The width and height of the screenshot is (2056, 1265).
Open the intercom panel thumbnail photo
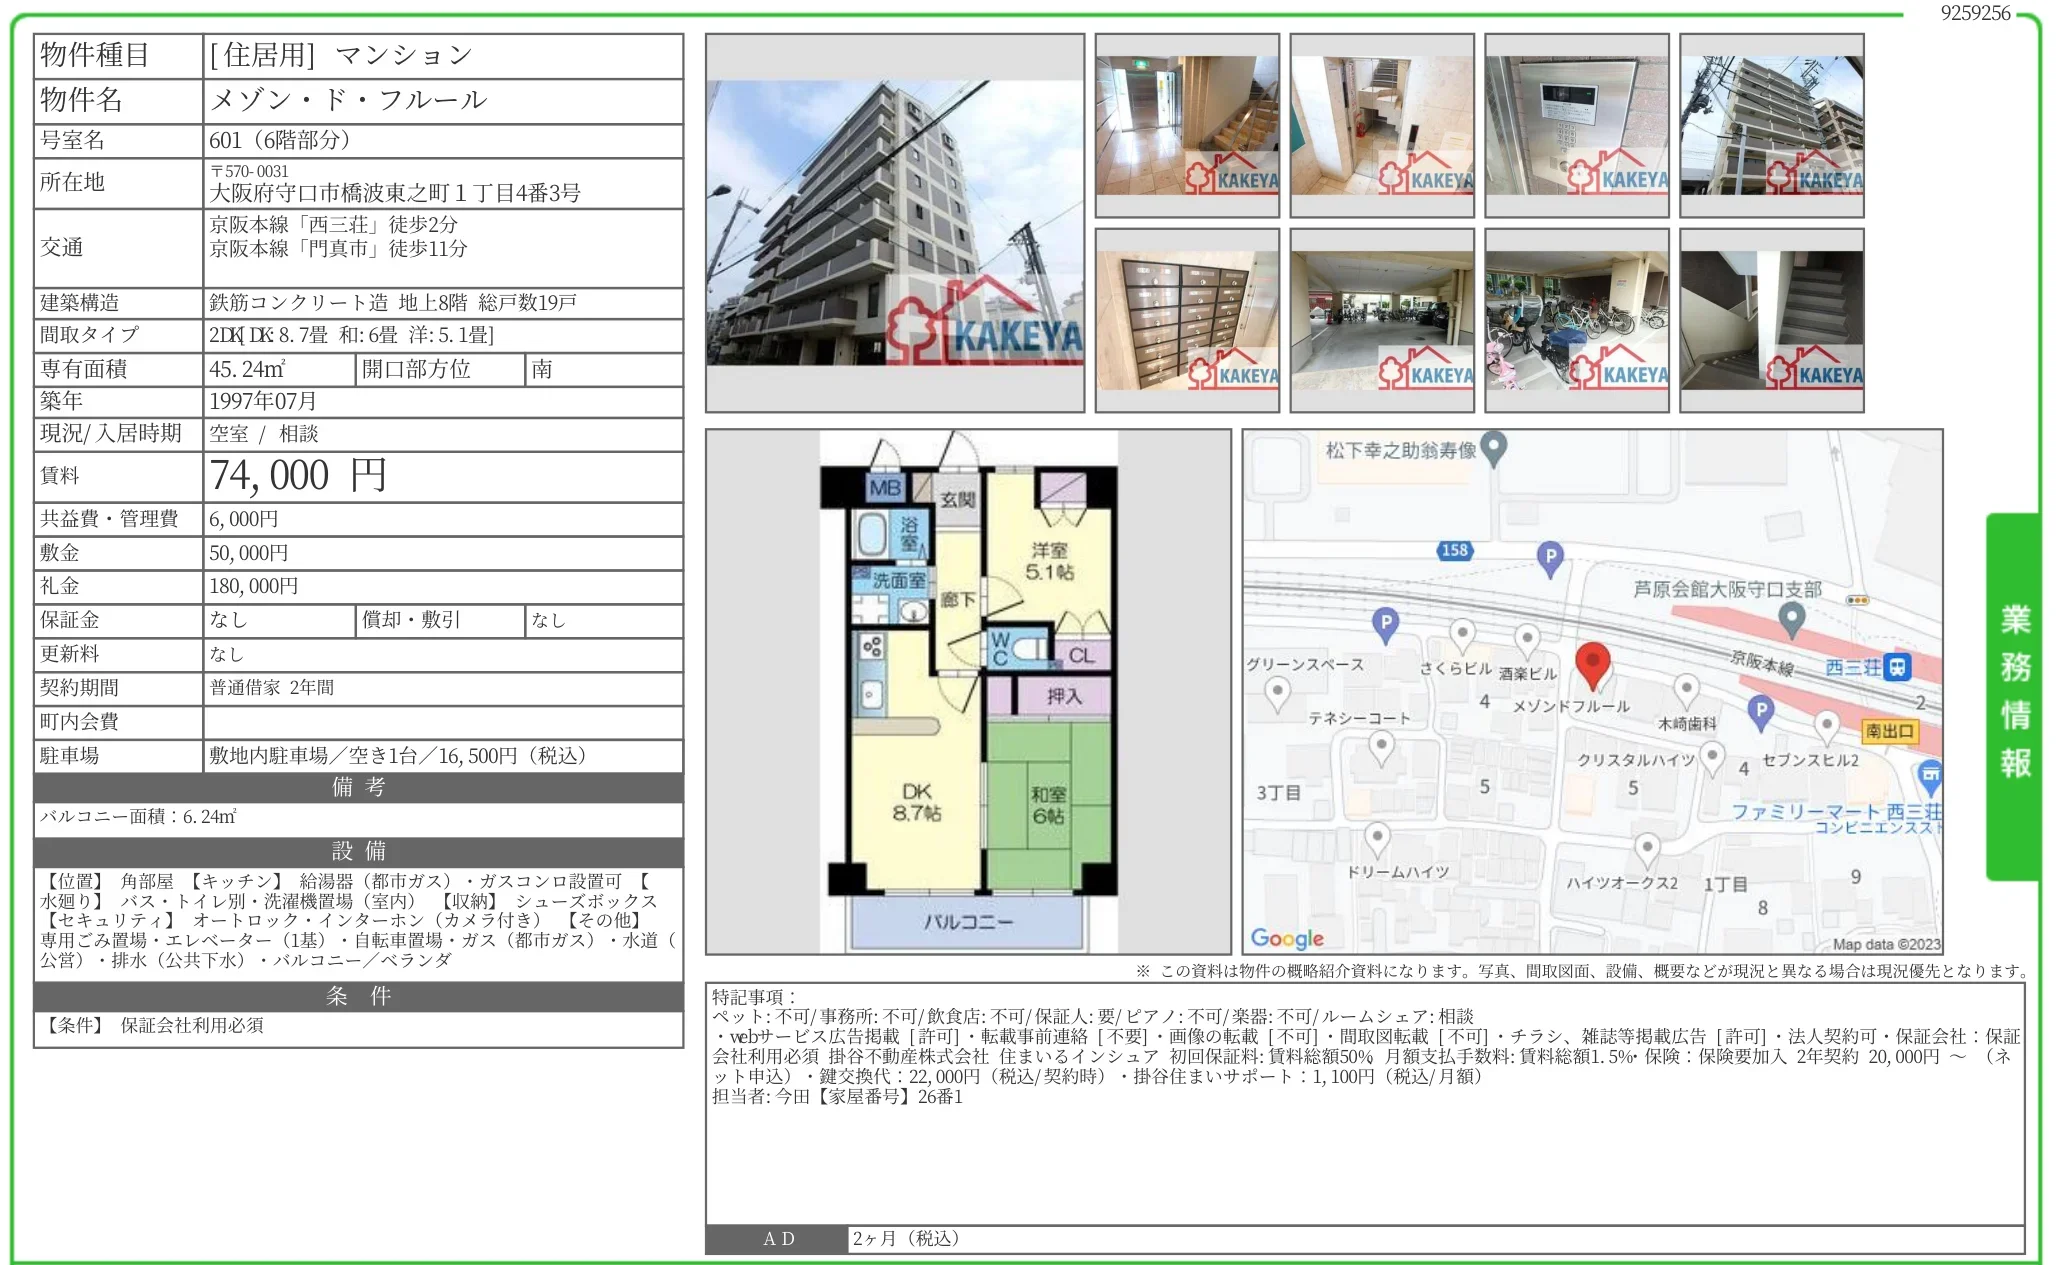(x=1576, y=125)
